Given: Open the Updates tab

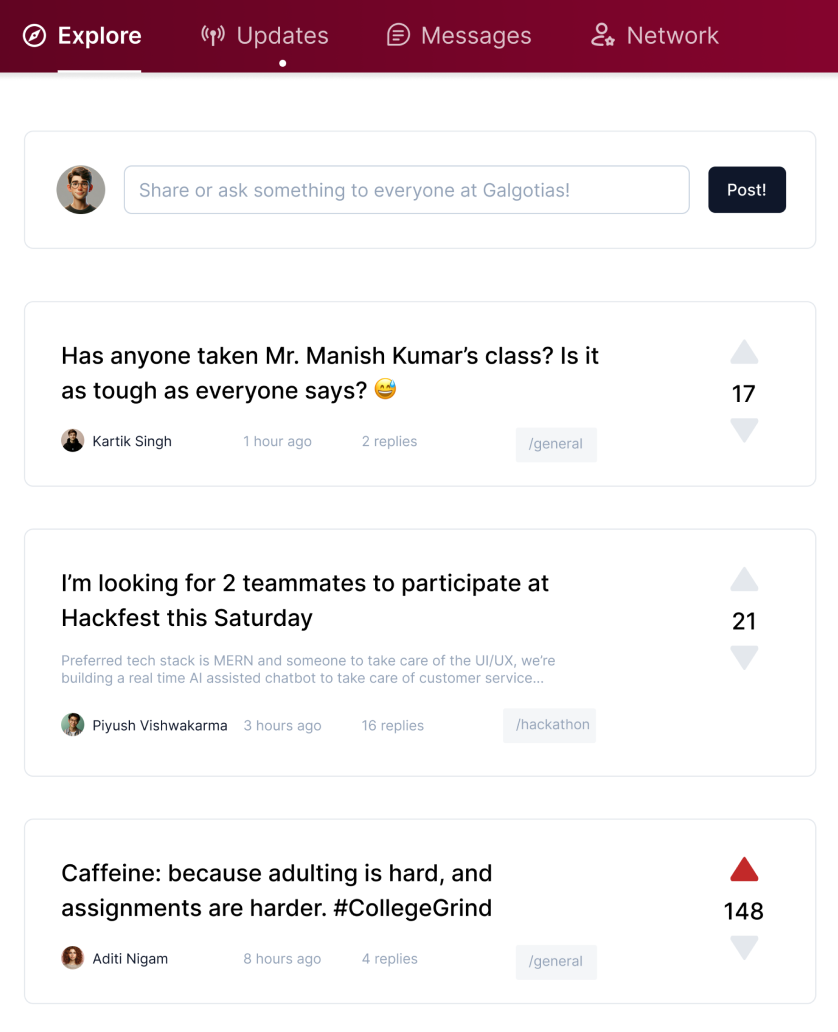Looking at the screenshot, I should click(265, 36).
